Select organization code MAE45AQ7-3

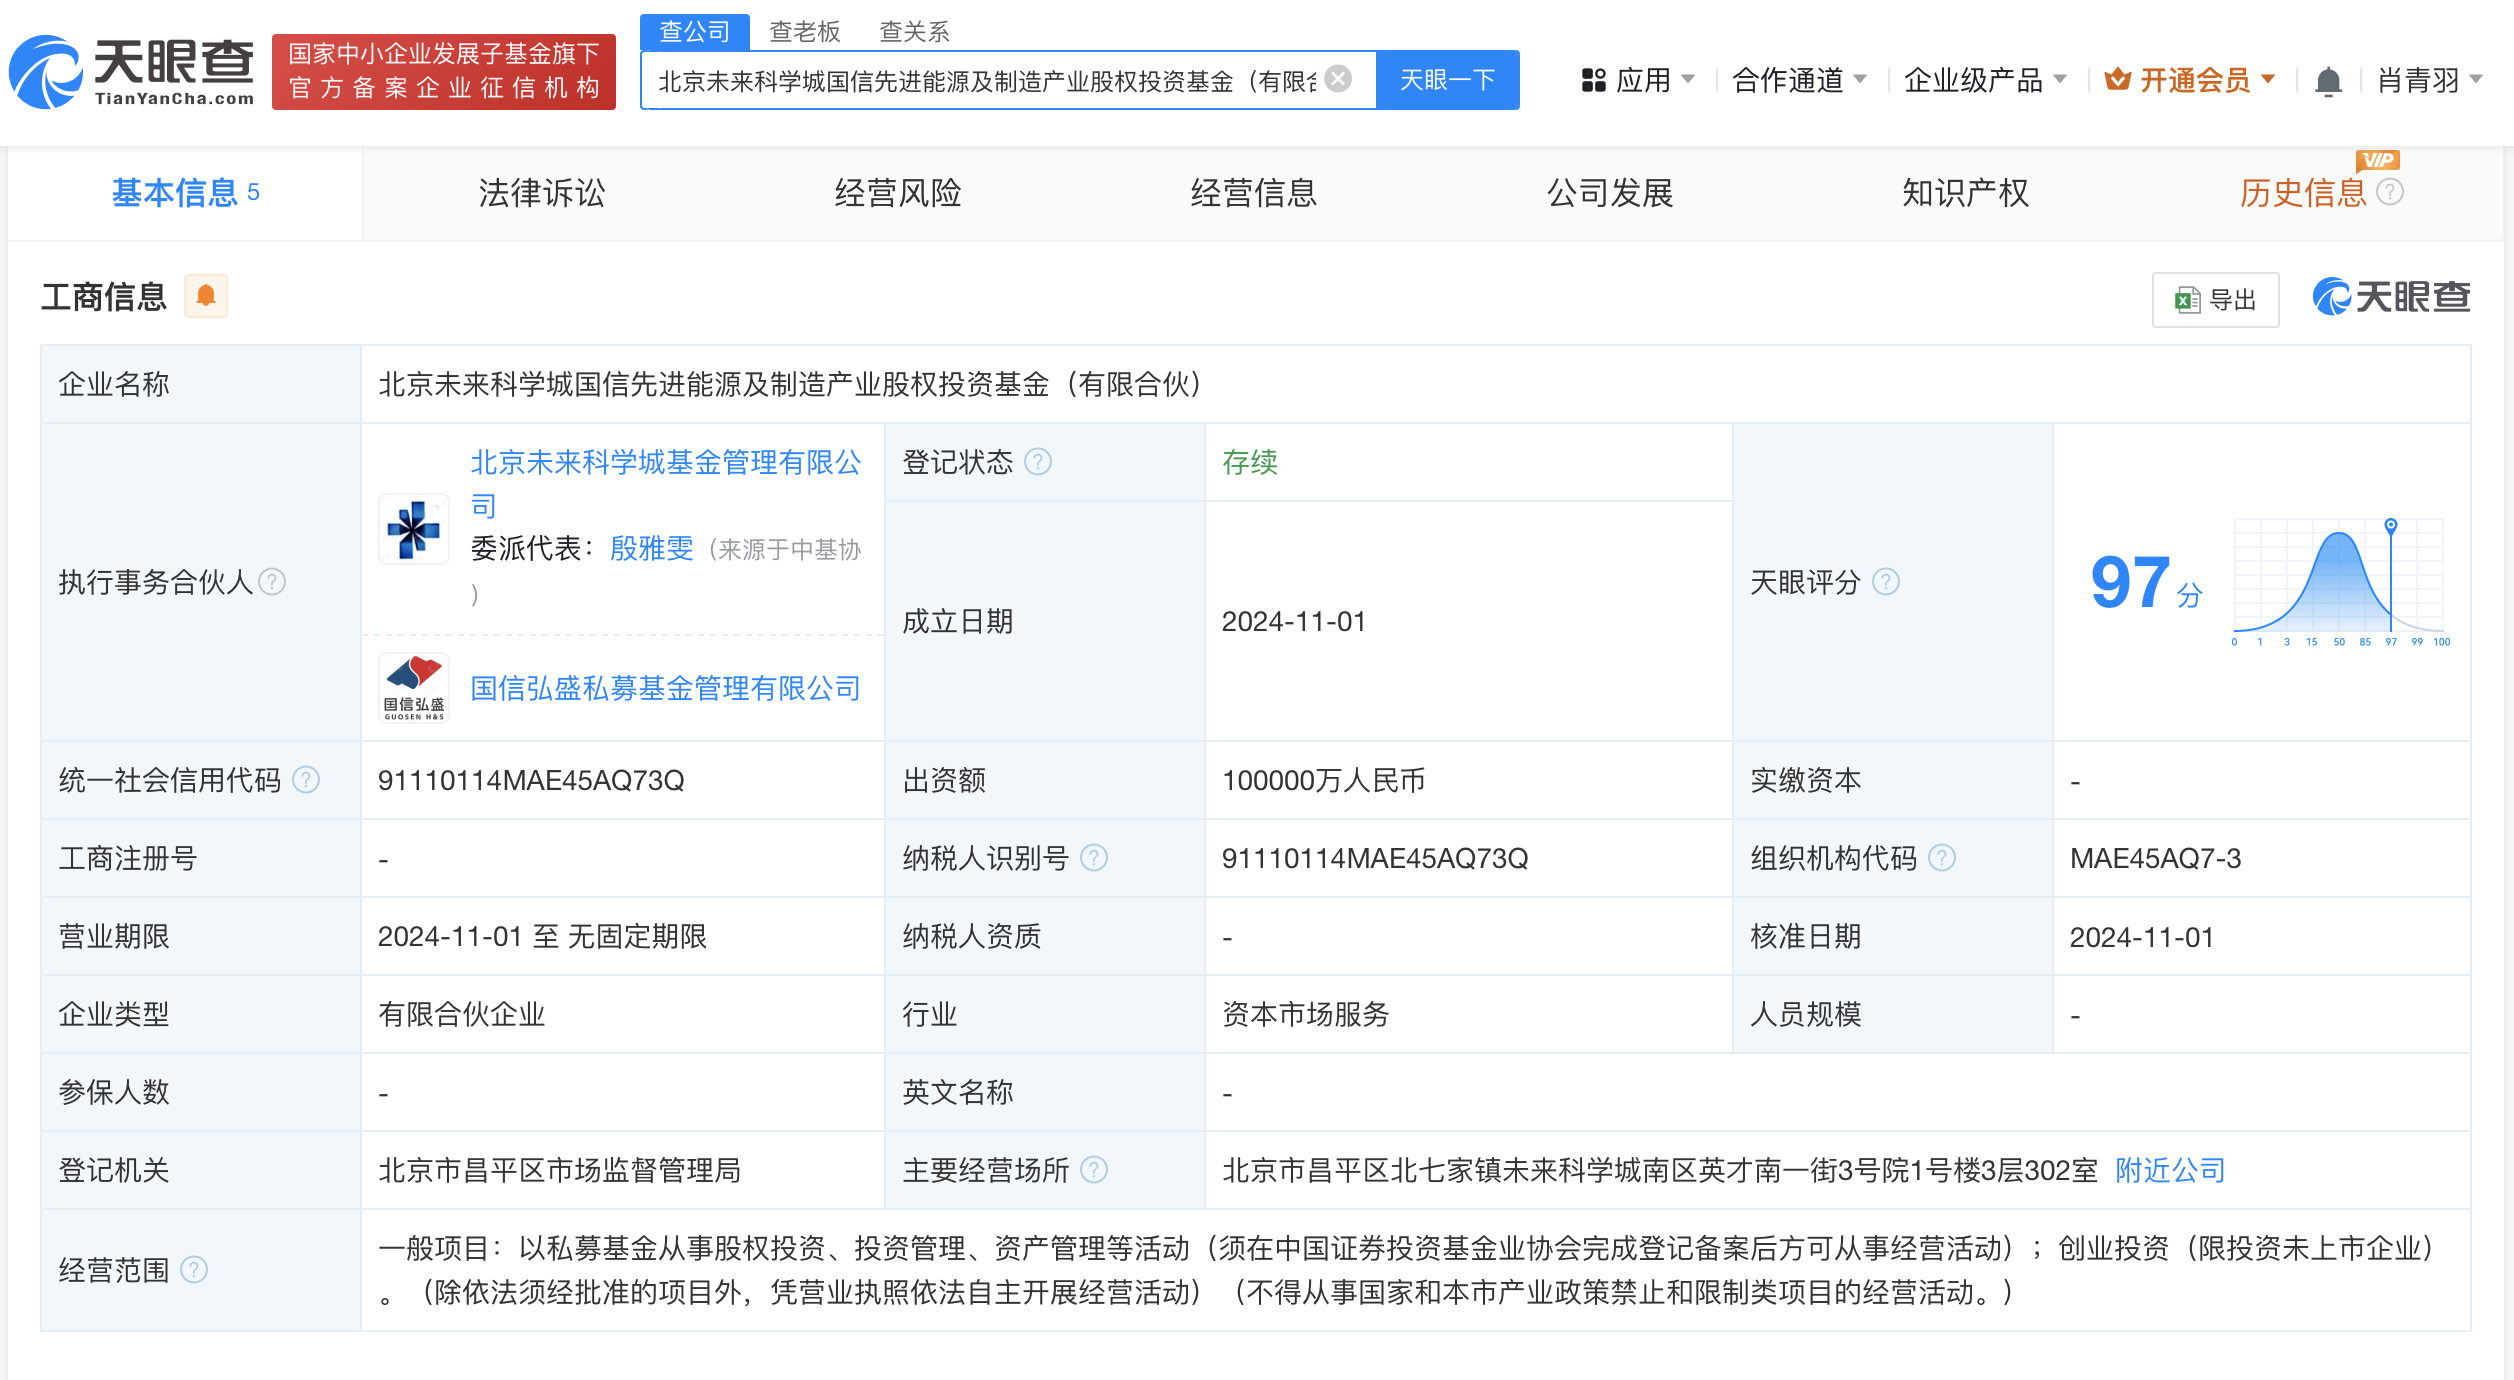click(x=2156, y=858)
